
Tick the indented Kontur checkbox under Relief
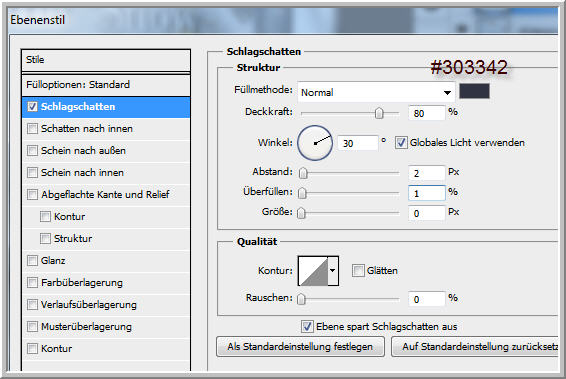(x=45, y=217)
